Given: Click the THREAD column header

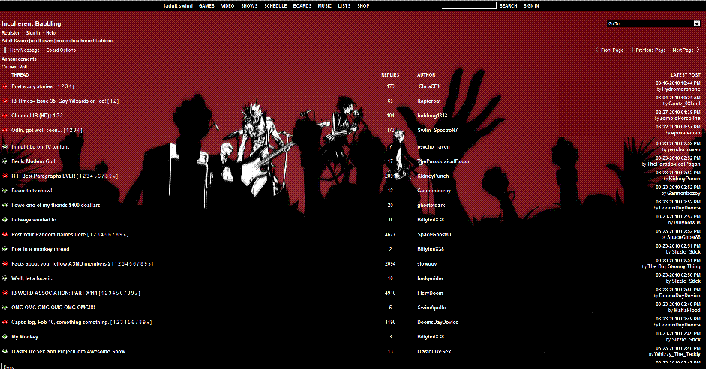Looking at the screenshot, I should (20, 75).
